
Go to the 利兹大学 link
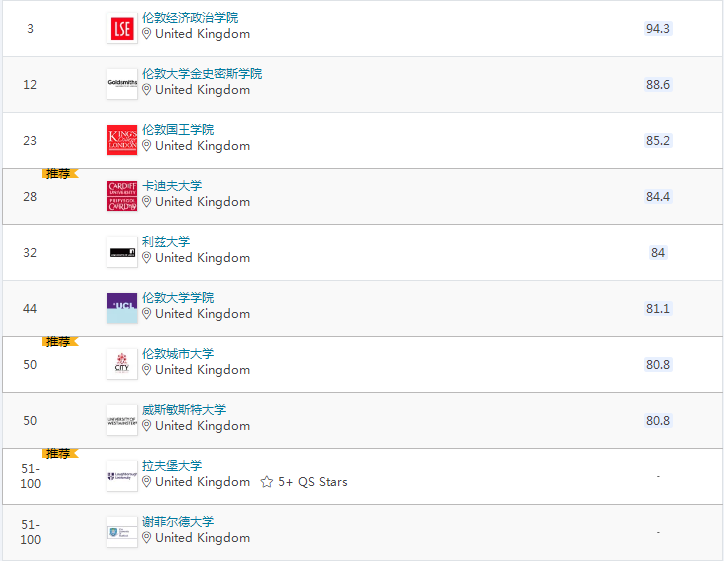tap(166, 242)
